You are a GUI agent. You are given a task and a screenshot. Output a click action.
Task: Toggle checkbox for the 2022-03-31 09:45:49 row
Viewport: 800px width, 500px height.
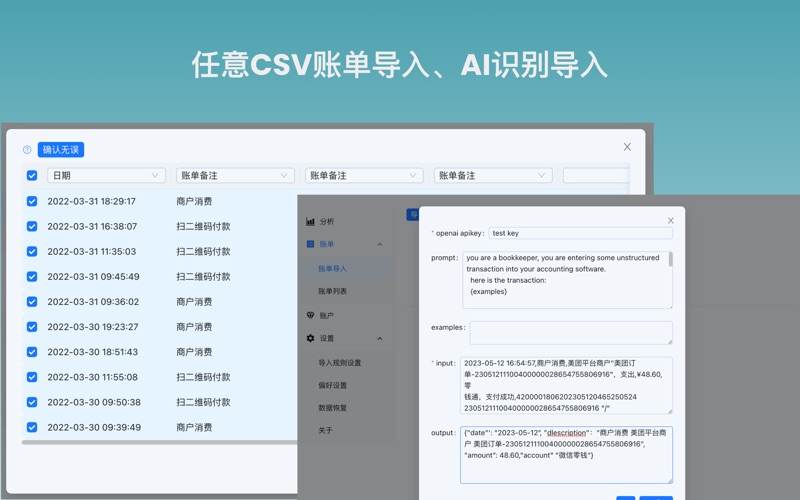point(32,277)
